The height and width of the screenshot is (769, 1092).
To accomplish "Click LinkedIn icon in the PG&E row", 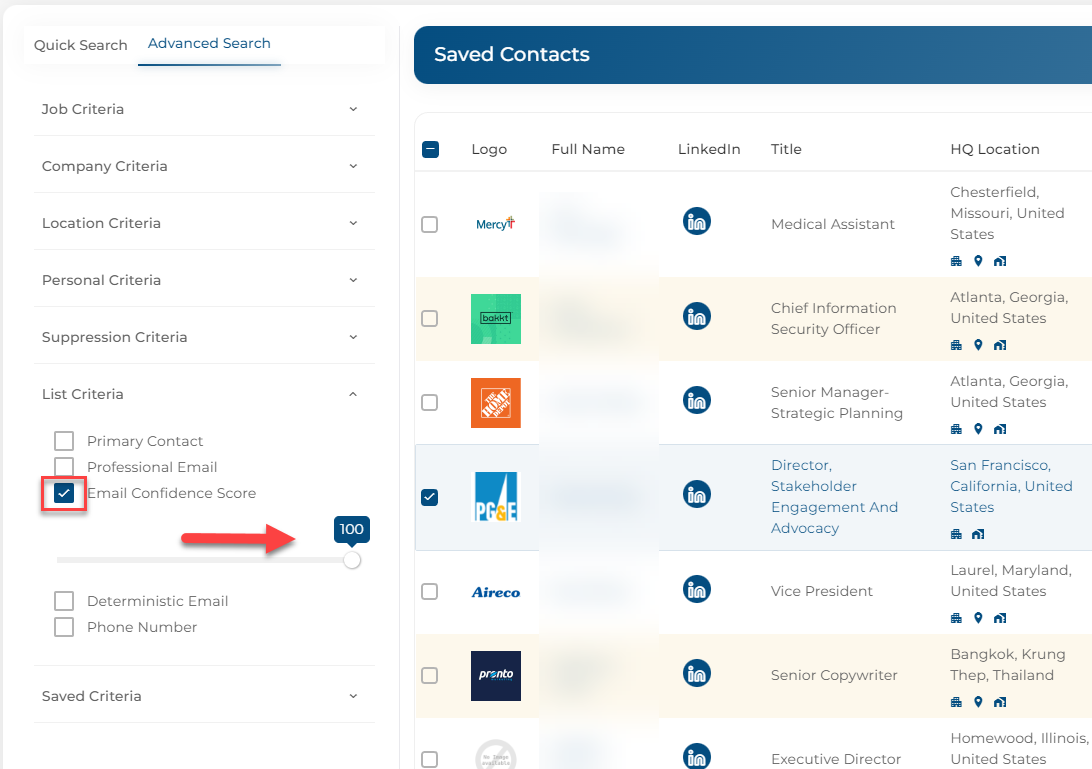I will click(696, 495).
